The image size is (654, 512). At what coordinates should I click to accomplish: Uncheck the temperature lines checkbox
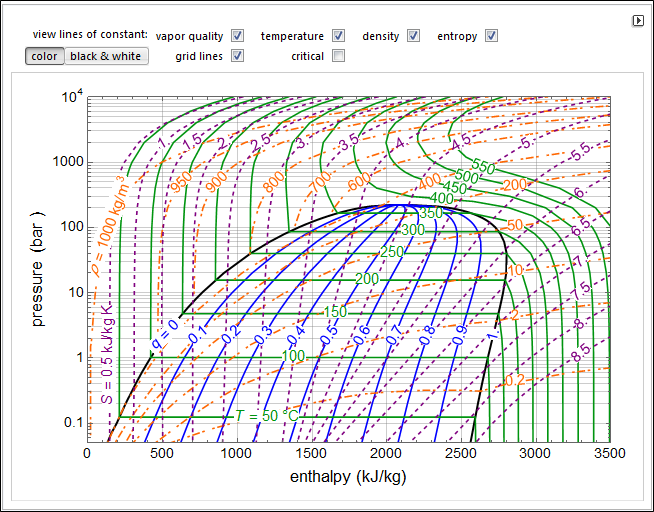339,36
